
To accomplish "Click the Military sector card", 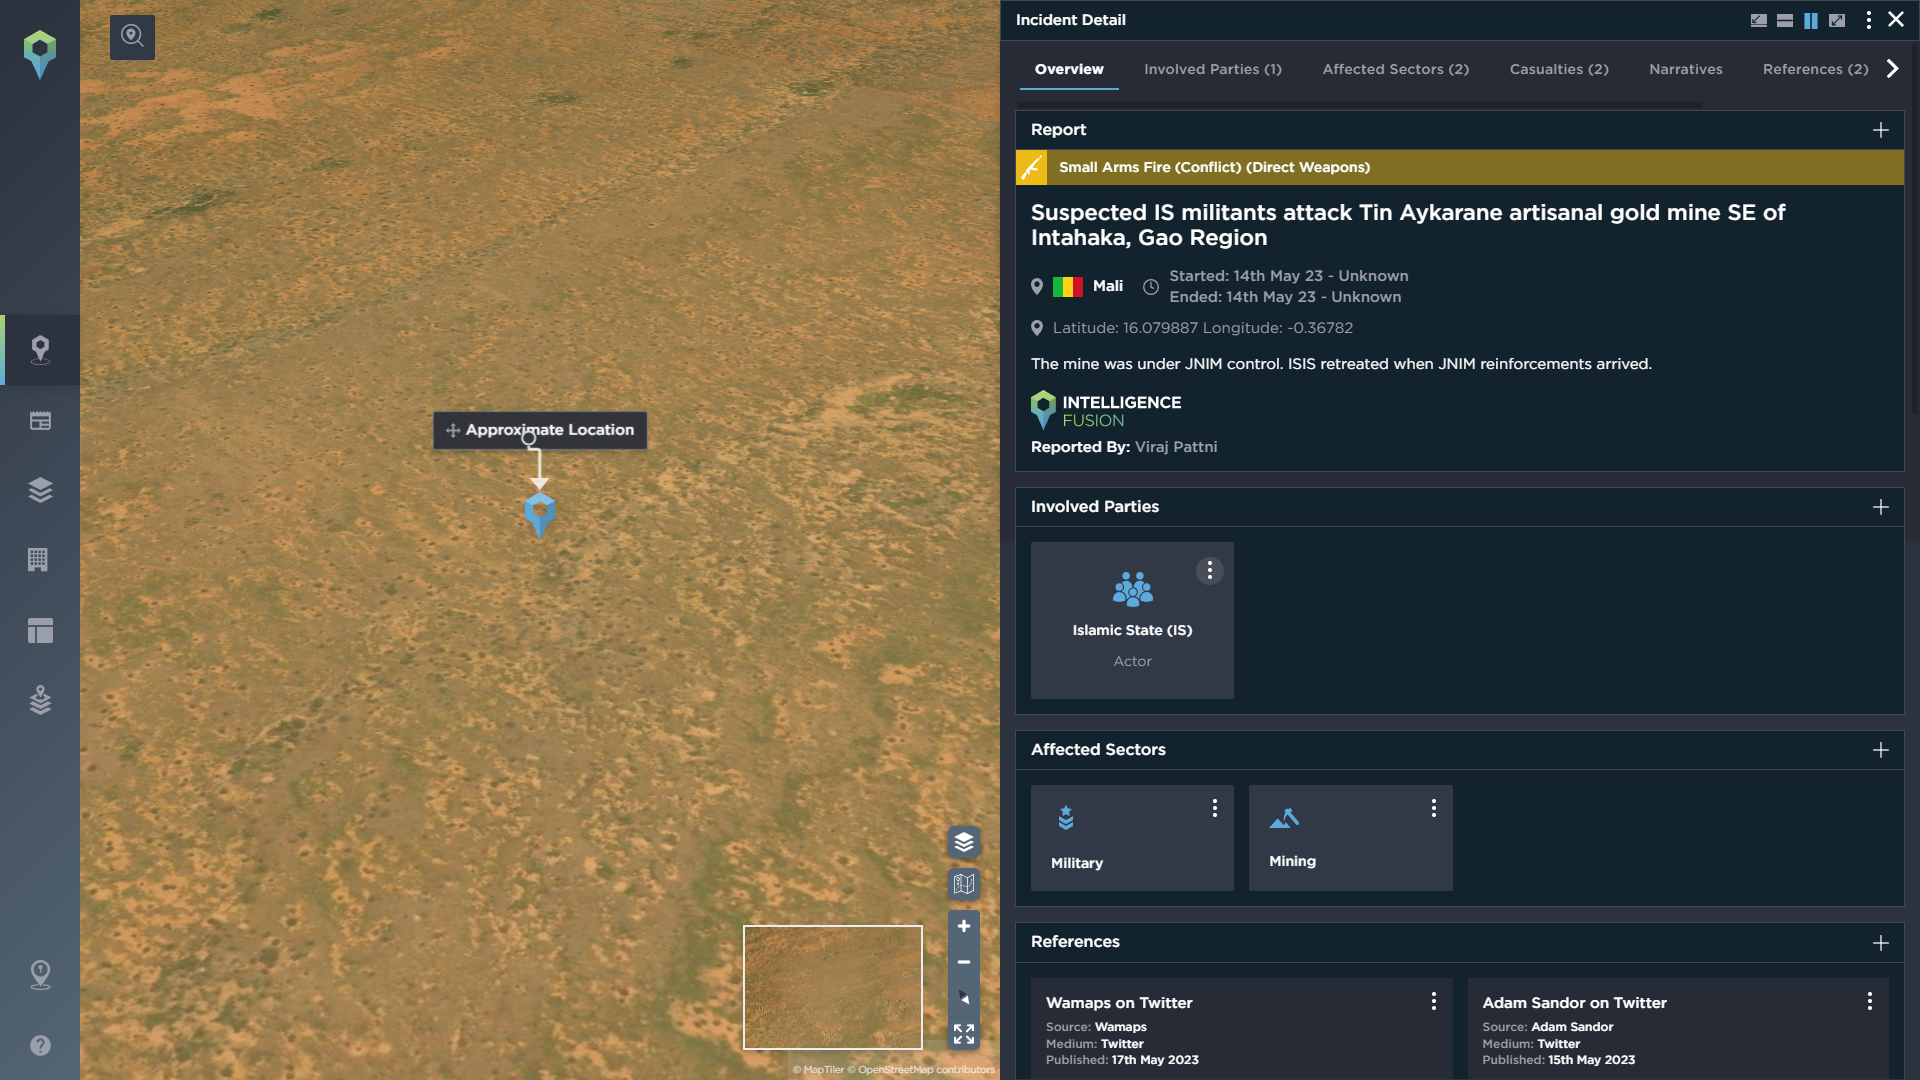I will tap(1132, 838).
